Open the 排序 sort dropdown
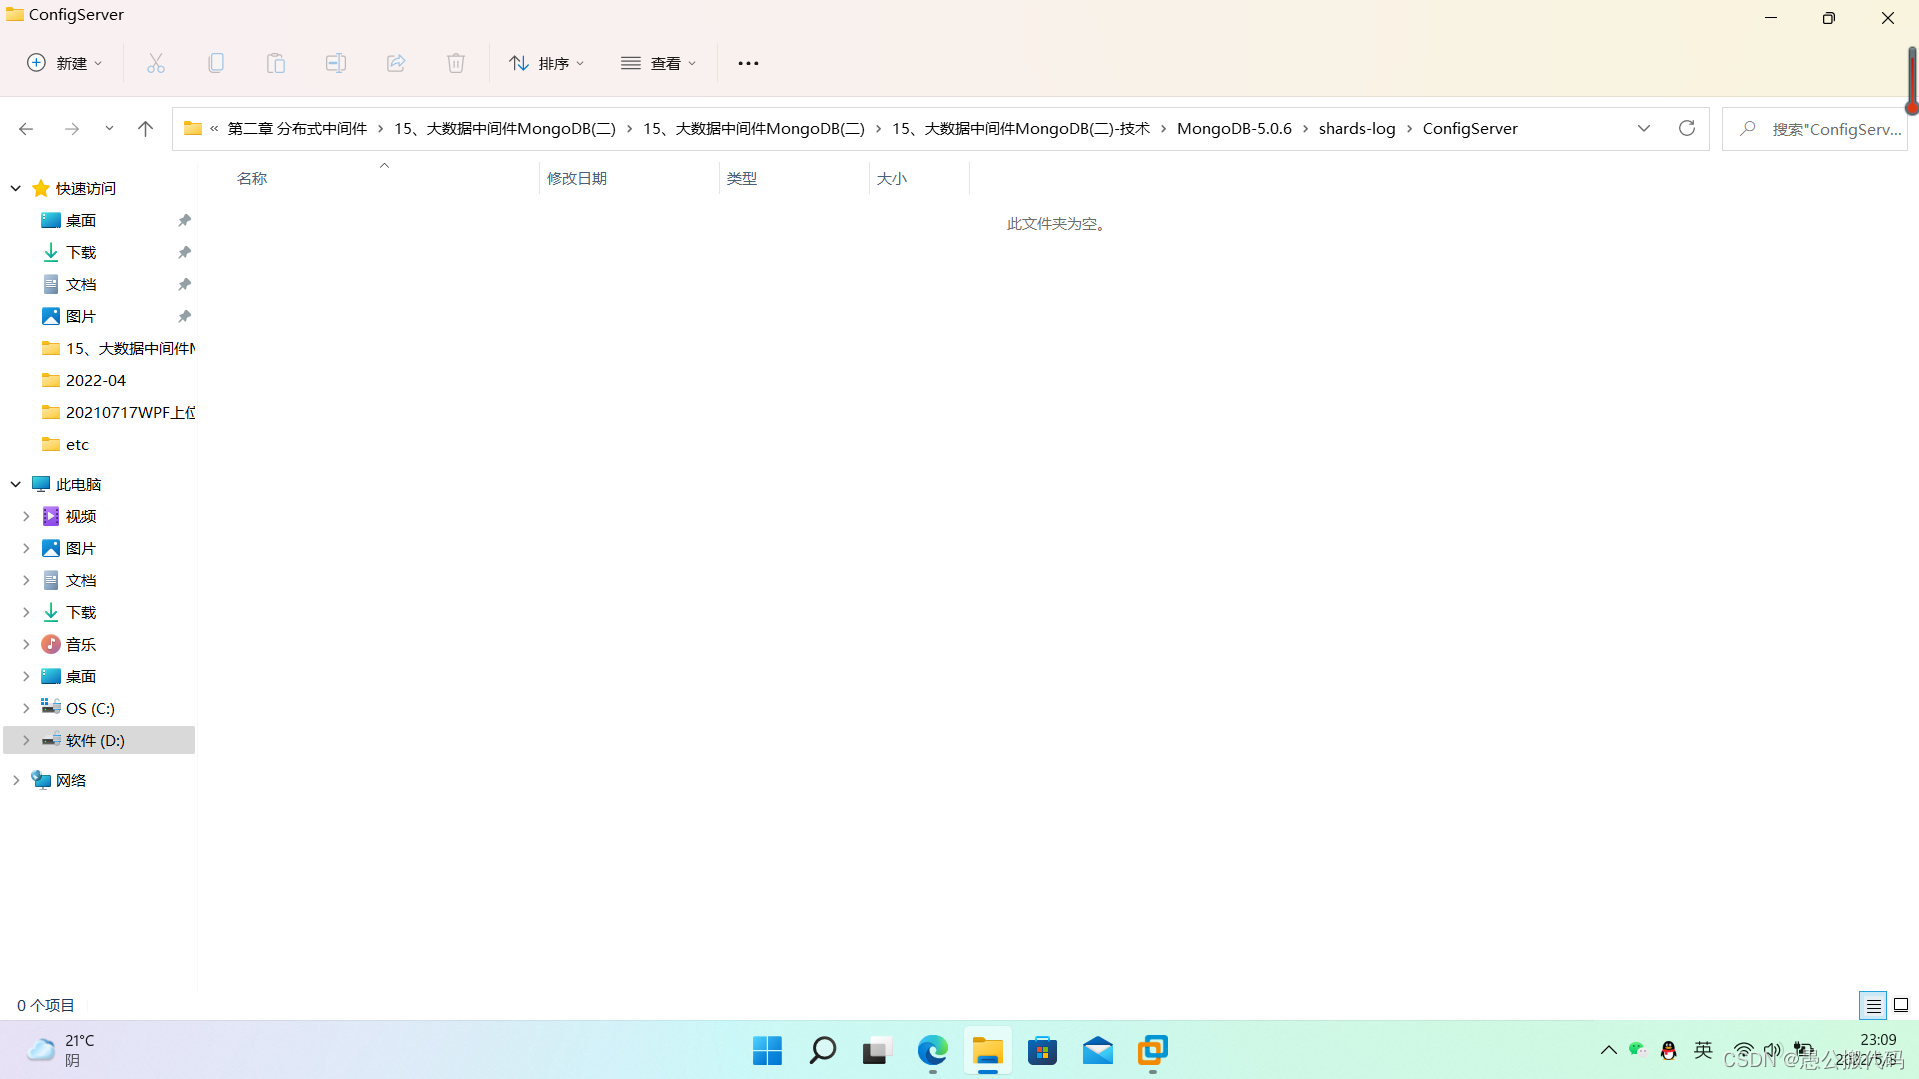Image resolution: width=1919 pixels, height=1079 pixels. (546, 62)
